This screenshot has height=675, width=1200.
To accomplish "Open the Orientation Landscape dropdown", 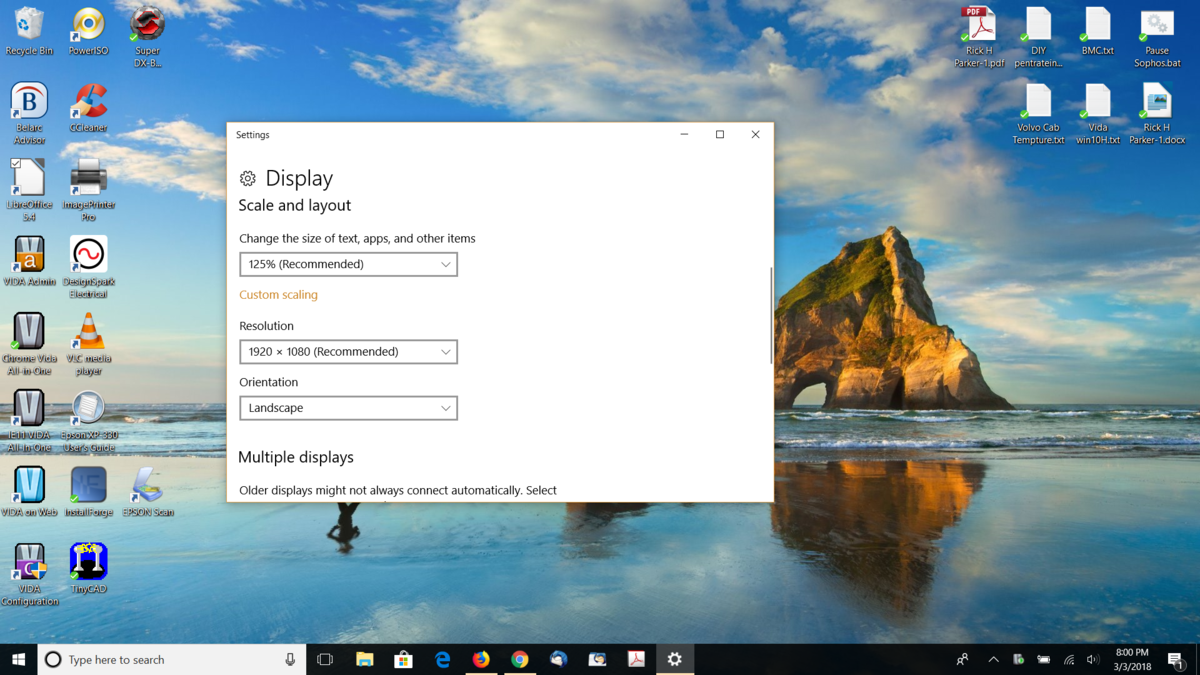I will click(348, 408).
